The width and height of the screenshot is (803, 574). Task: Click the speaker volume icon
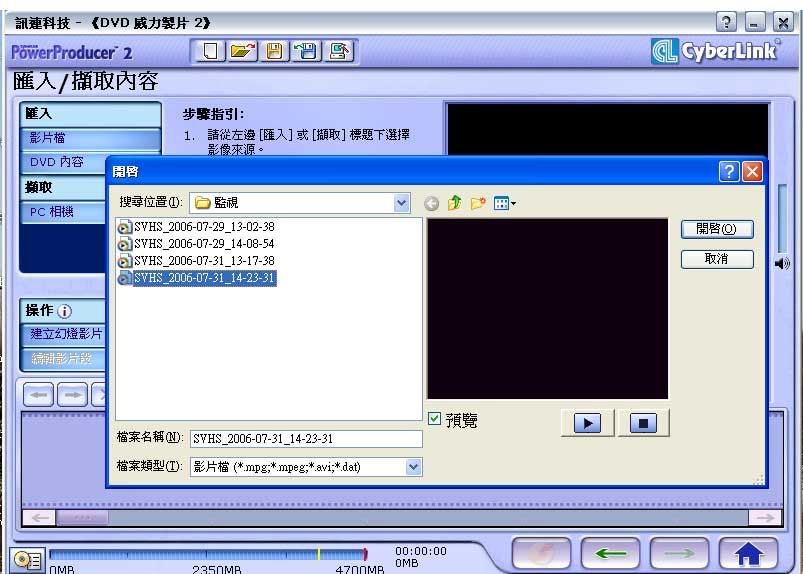(x=783, y=264)
